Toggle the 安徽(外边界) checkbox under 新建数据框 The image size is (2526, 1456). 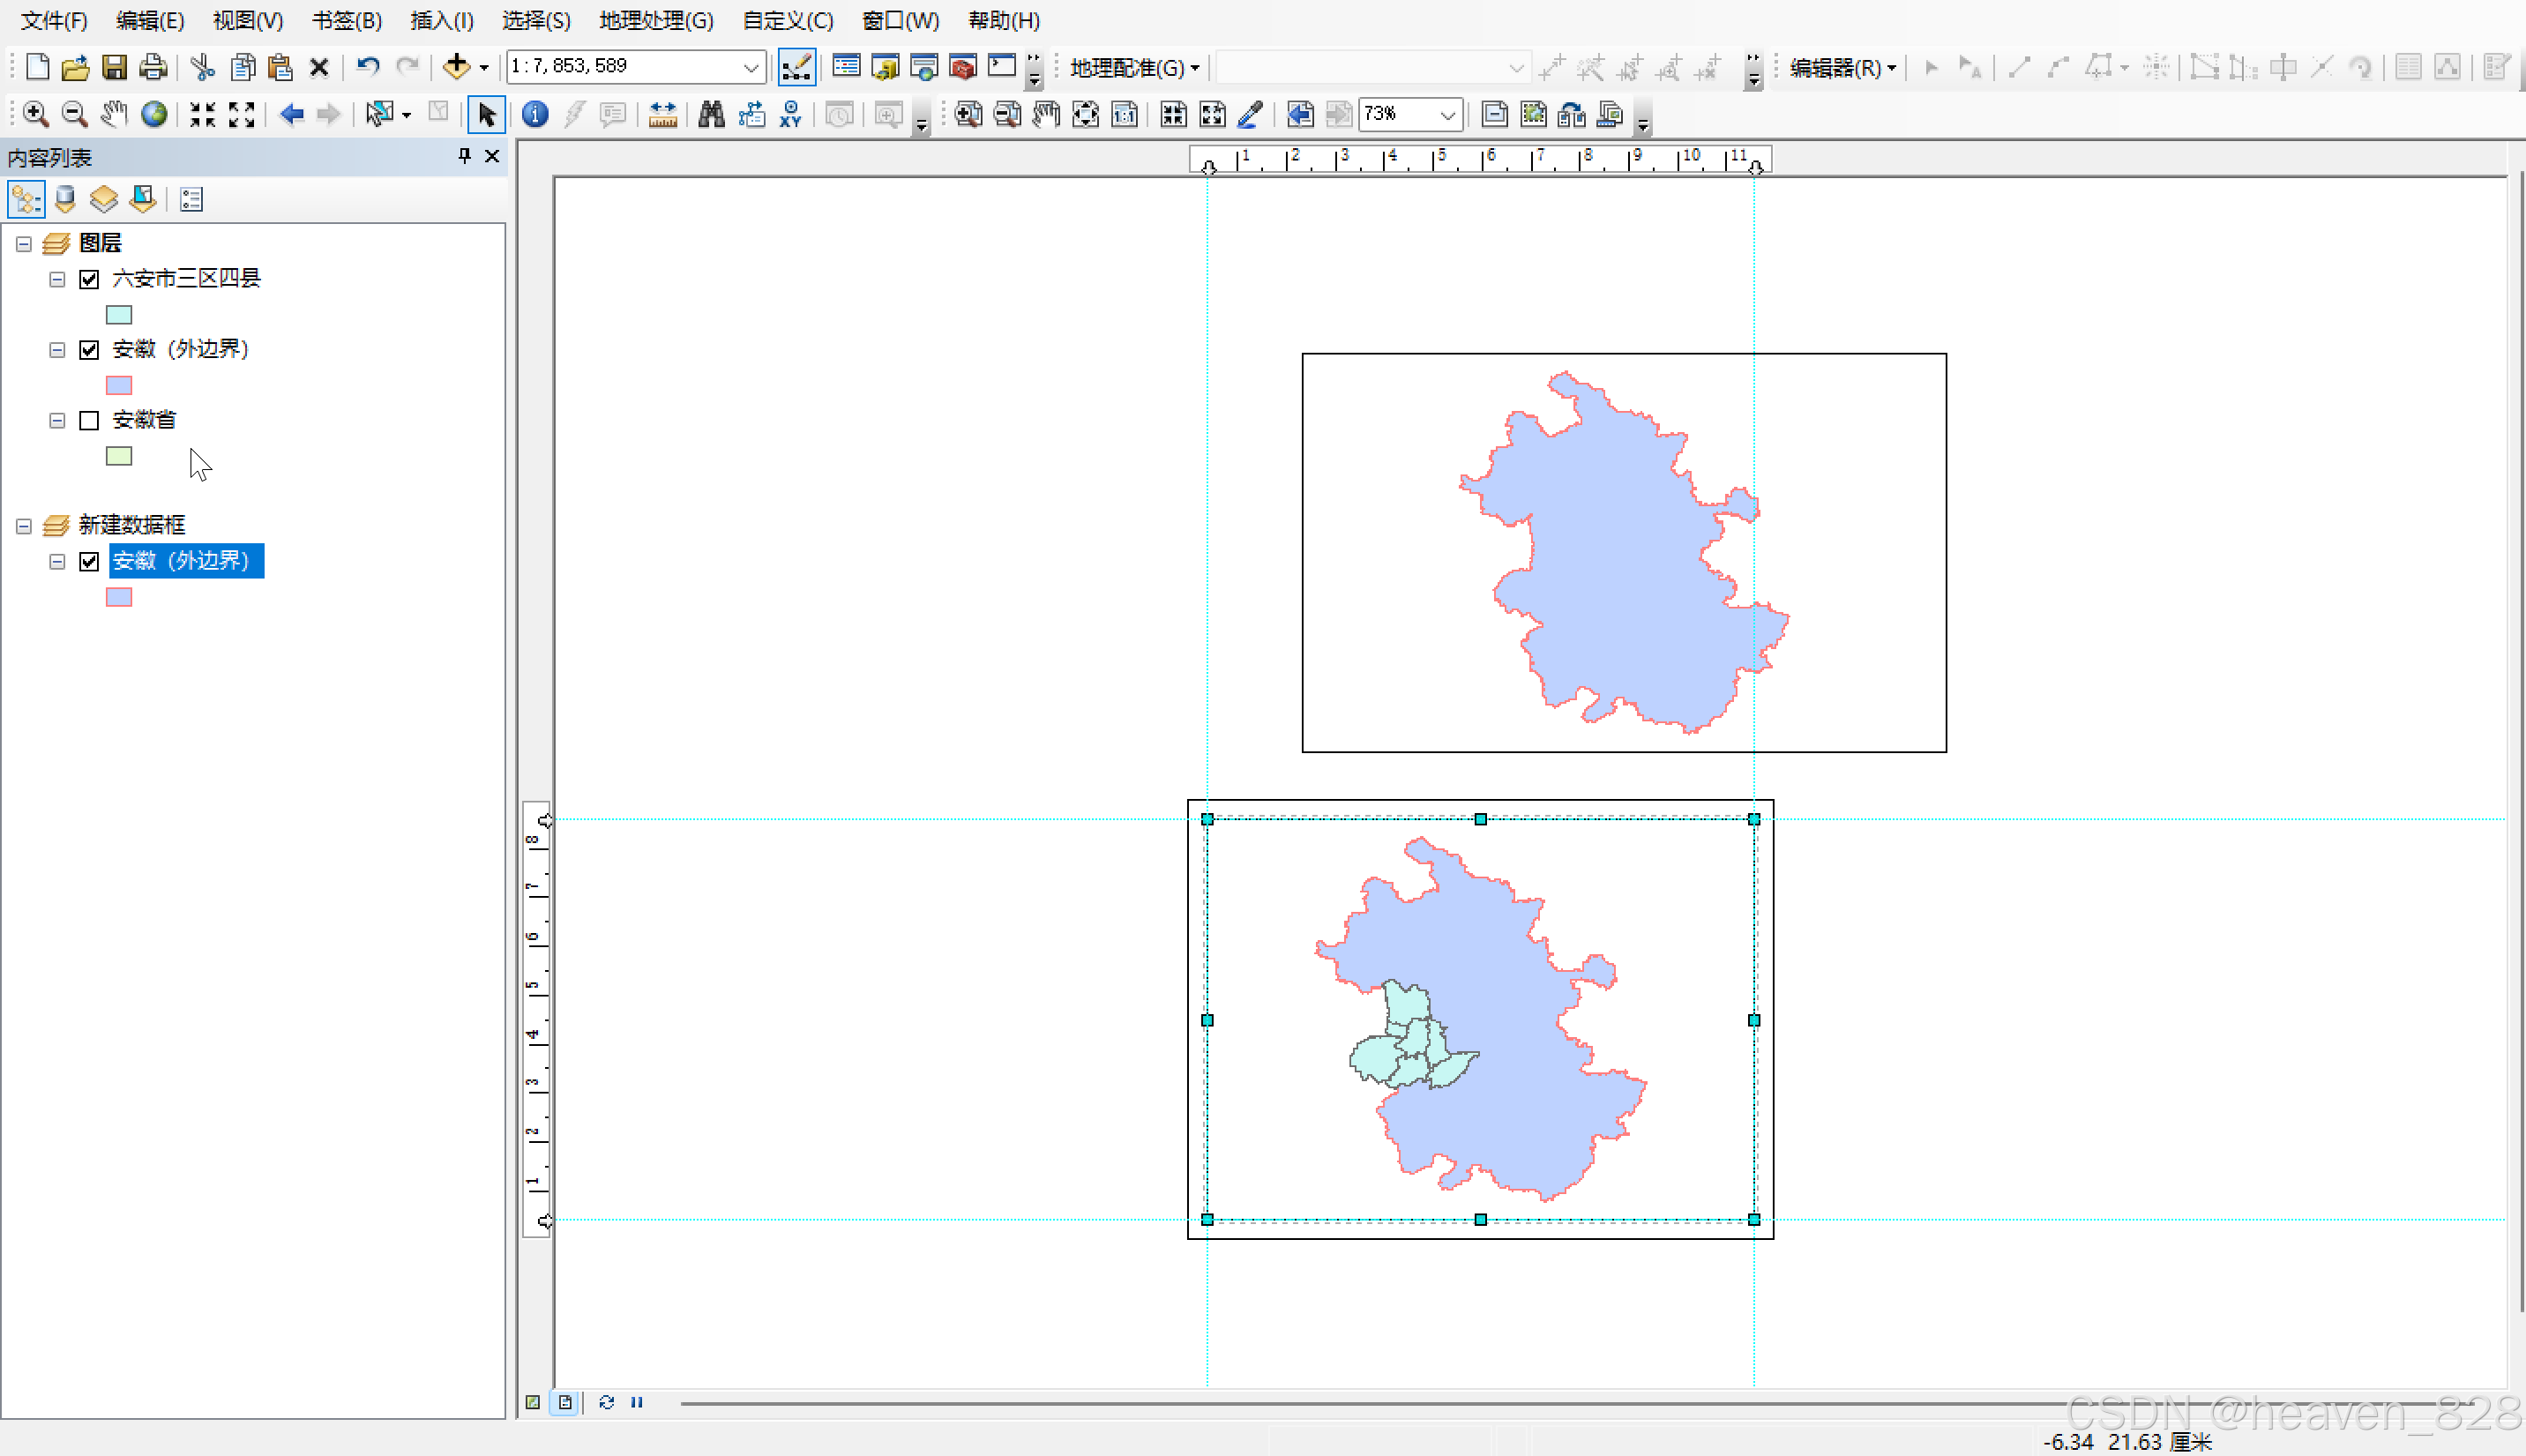(89, 561)
